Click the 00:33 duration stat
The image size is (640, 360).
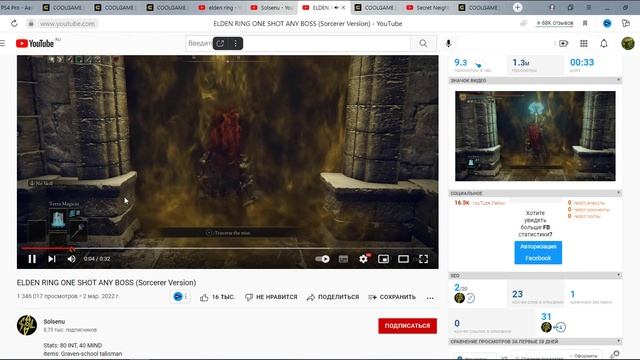pos(582,63)
